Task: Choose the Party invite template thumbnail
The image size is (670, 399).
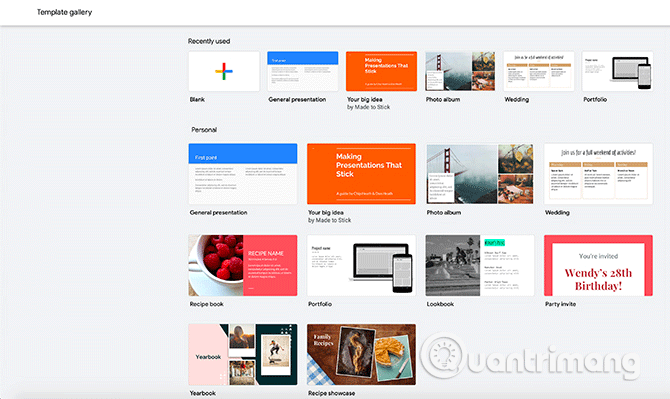Action: pyautogui.click(x=598, y=265)
